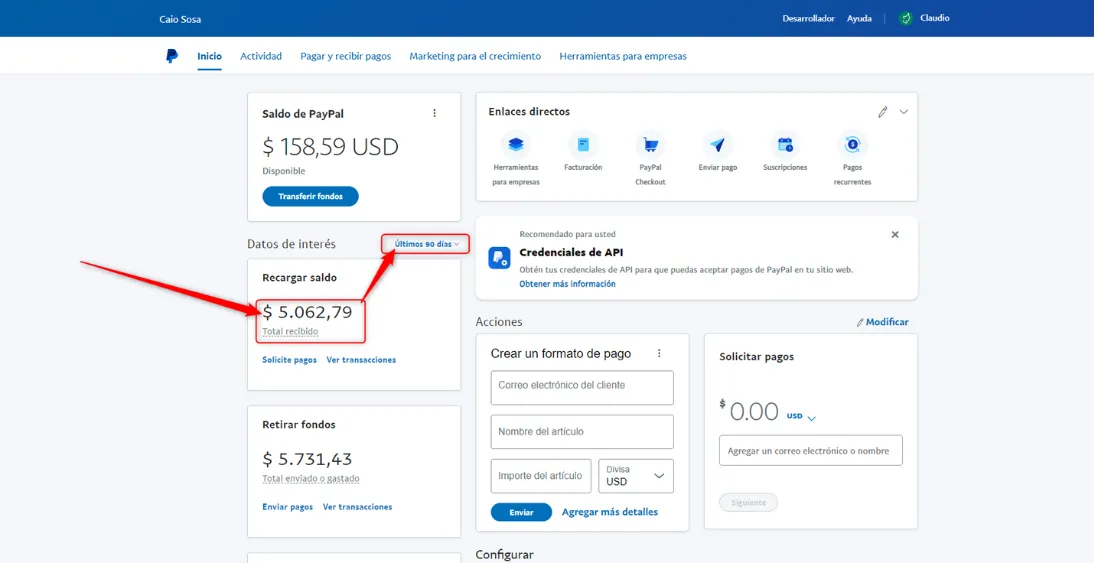Image resolution: width=1094 pixels, height=563 pixels.
Task: Click the $ 158,59 USD balance
Action: click(x=330, y=147)
